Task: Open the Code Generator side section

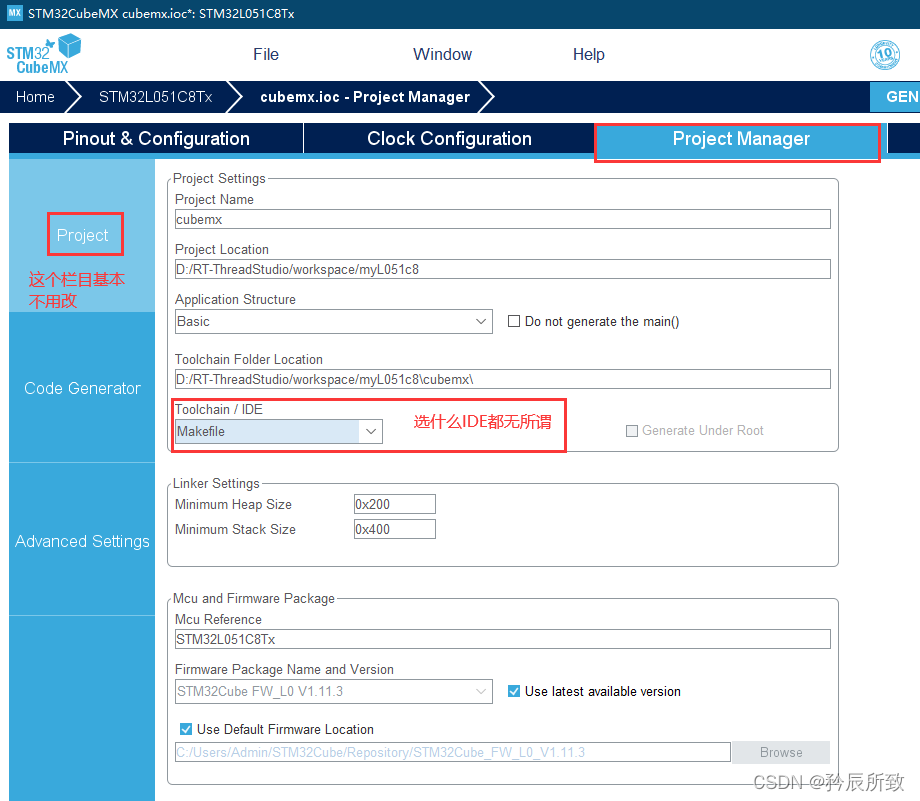Action: coord(82,388)
